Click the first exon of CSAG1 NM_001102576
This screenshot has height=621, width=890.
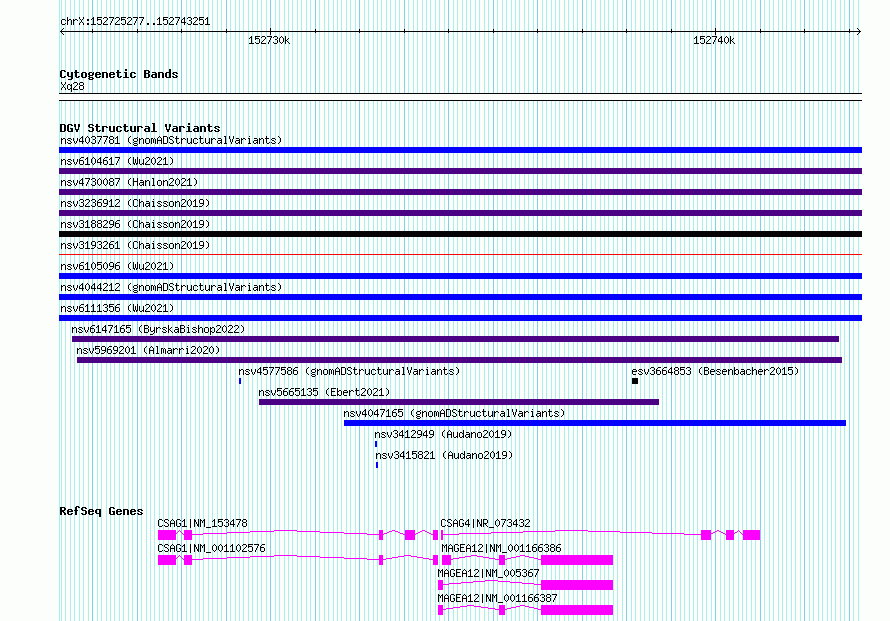(x=167, y=560)
